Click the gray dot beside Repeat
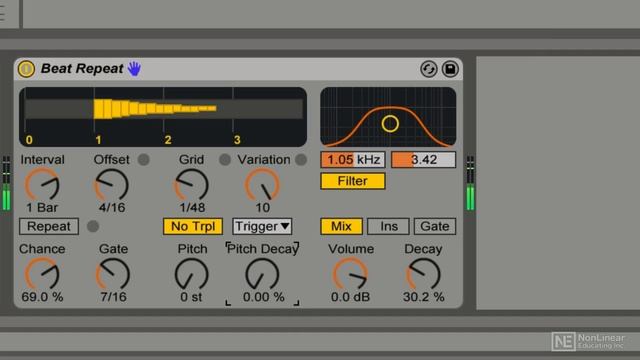 point(93,226)
